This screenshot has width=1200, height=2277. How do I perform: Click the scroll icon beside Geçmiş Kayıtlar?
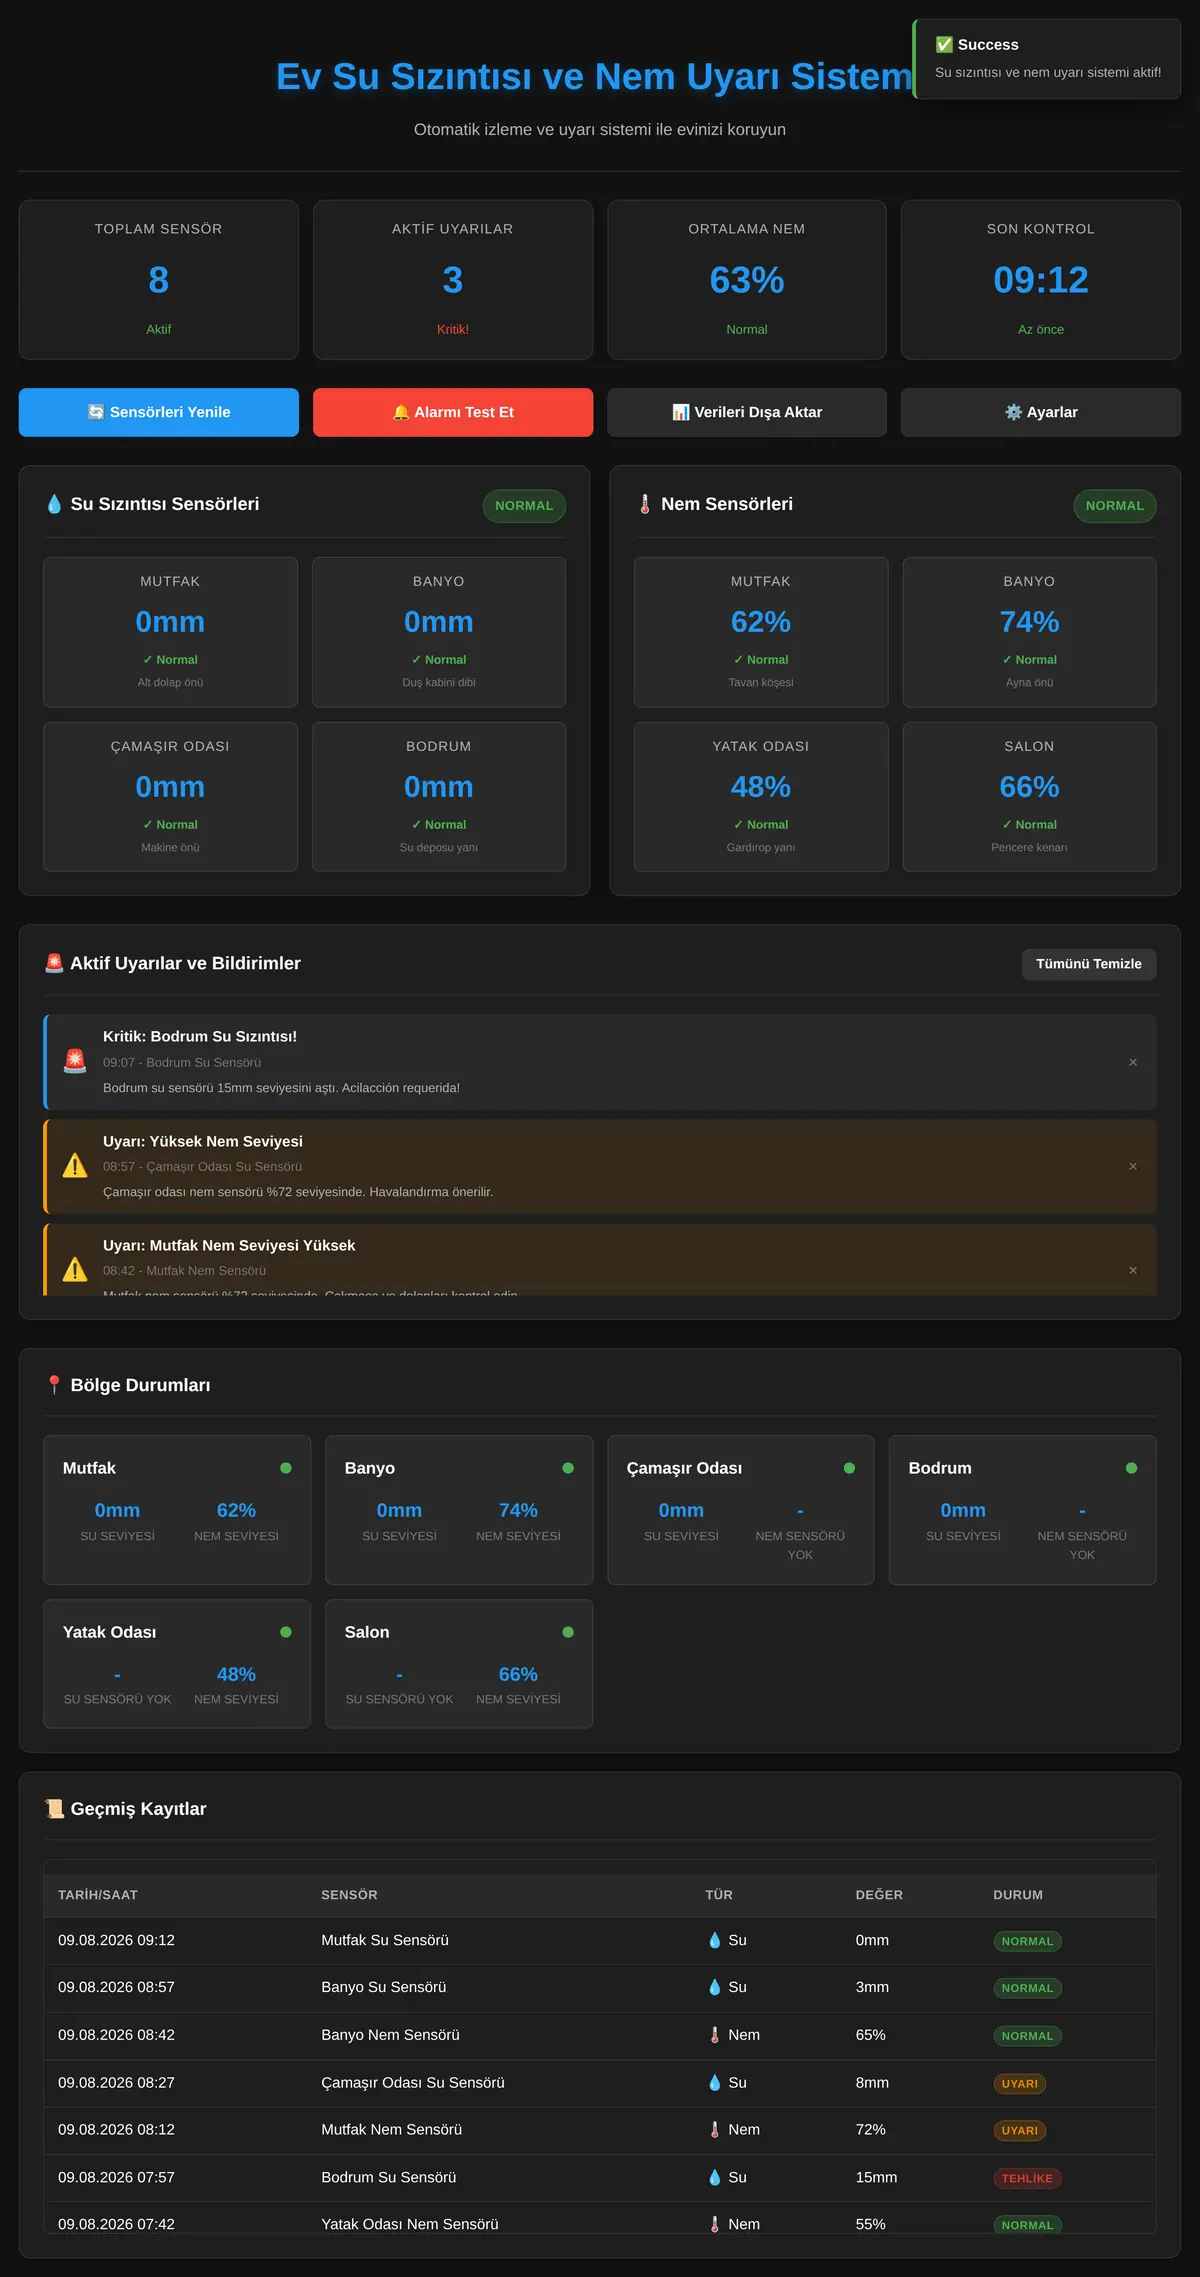[x=54, y=1809]
